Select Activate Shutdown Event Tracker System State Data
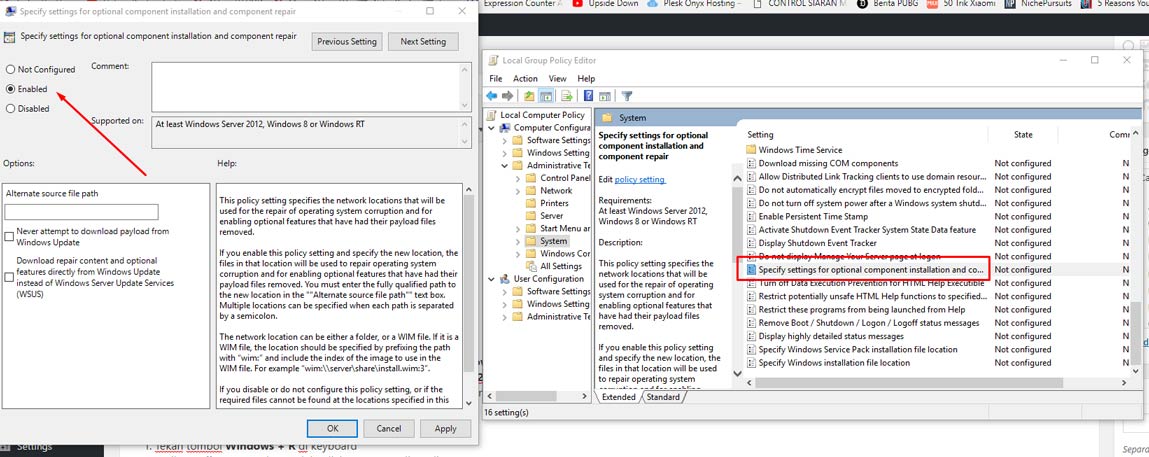 pyautogui.click(x=867, y=230)
